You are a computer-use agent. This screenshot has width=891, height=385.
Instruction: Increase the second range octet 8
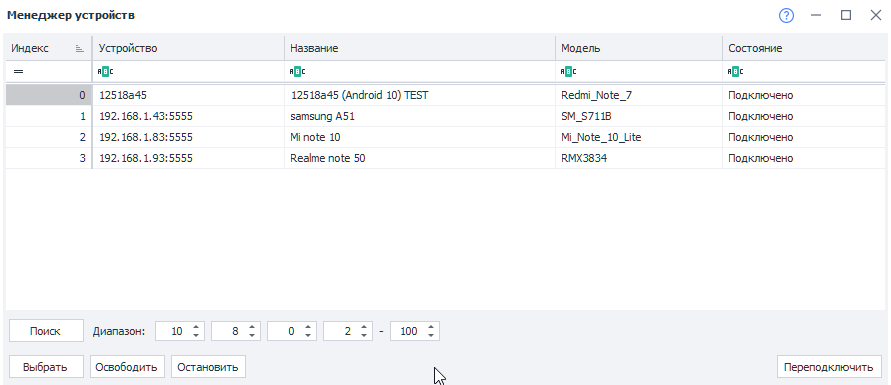click(252, 327)
